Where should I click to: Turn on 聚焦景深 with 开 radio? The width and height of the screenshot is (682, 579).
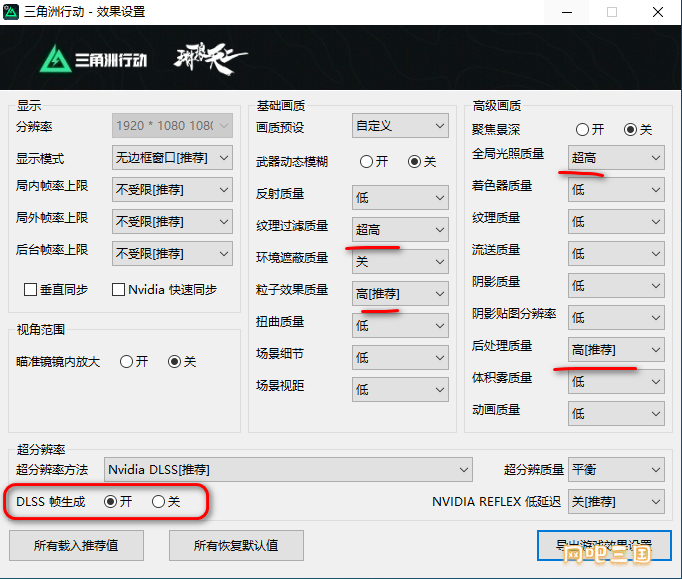click(582, 130)
